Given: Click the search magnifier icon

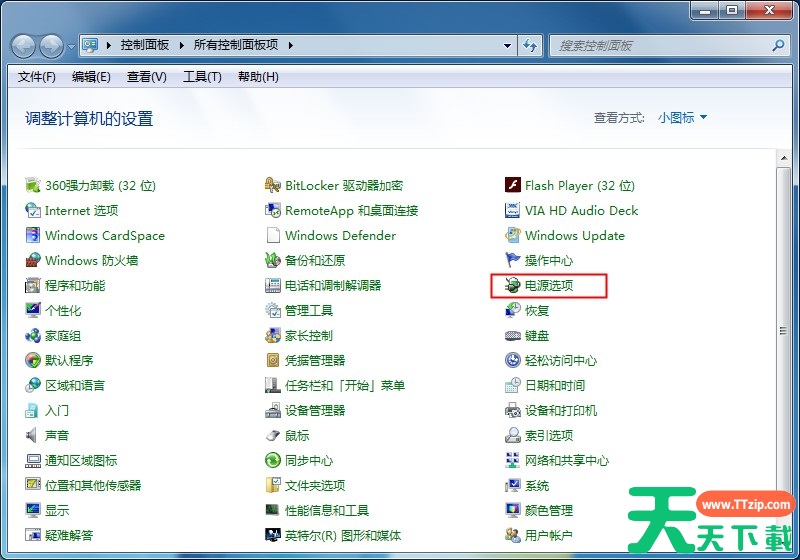Looking at the screenshot, I should (x=779, y=45).
